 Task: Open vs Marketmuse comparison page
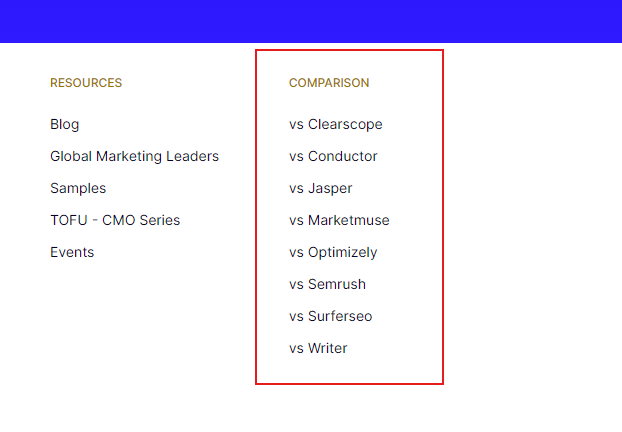[x=339, y=220]
